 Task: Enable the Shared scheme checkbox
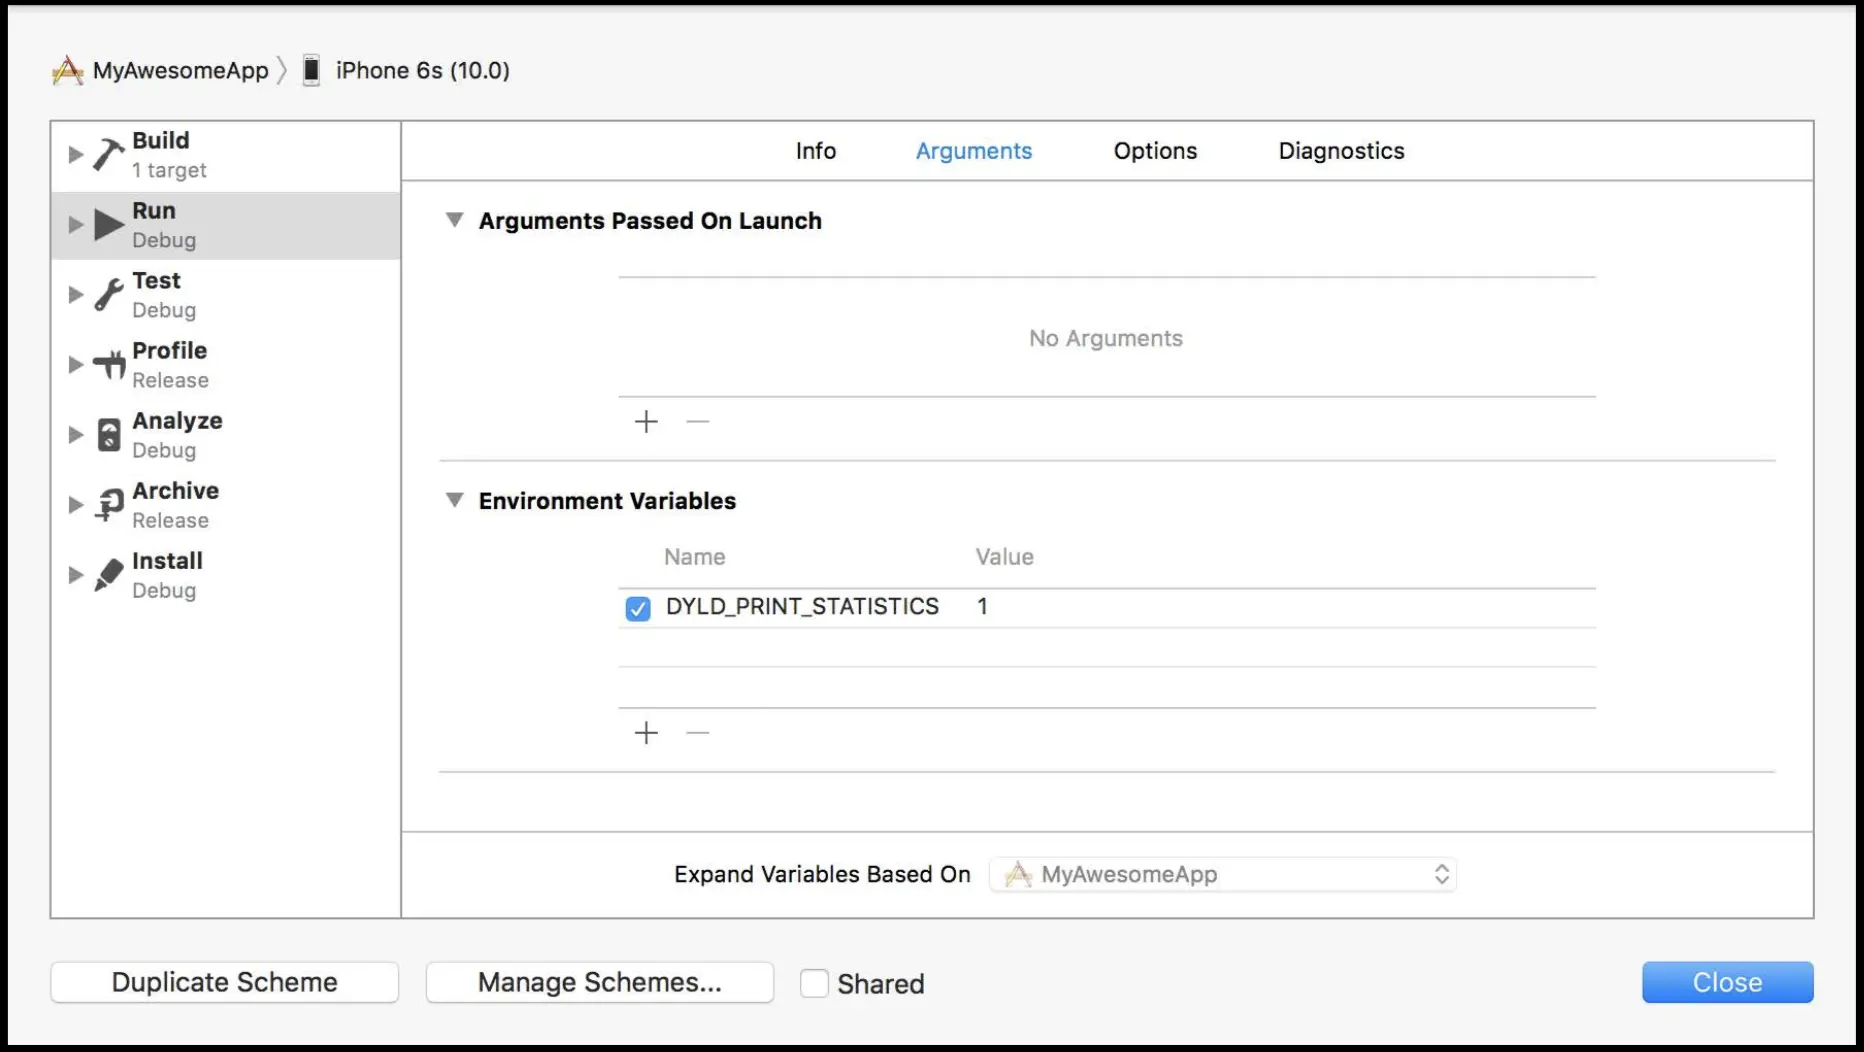[814, 984]
